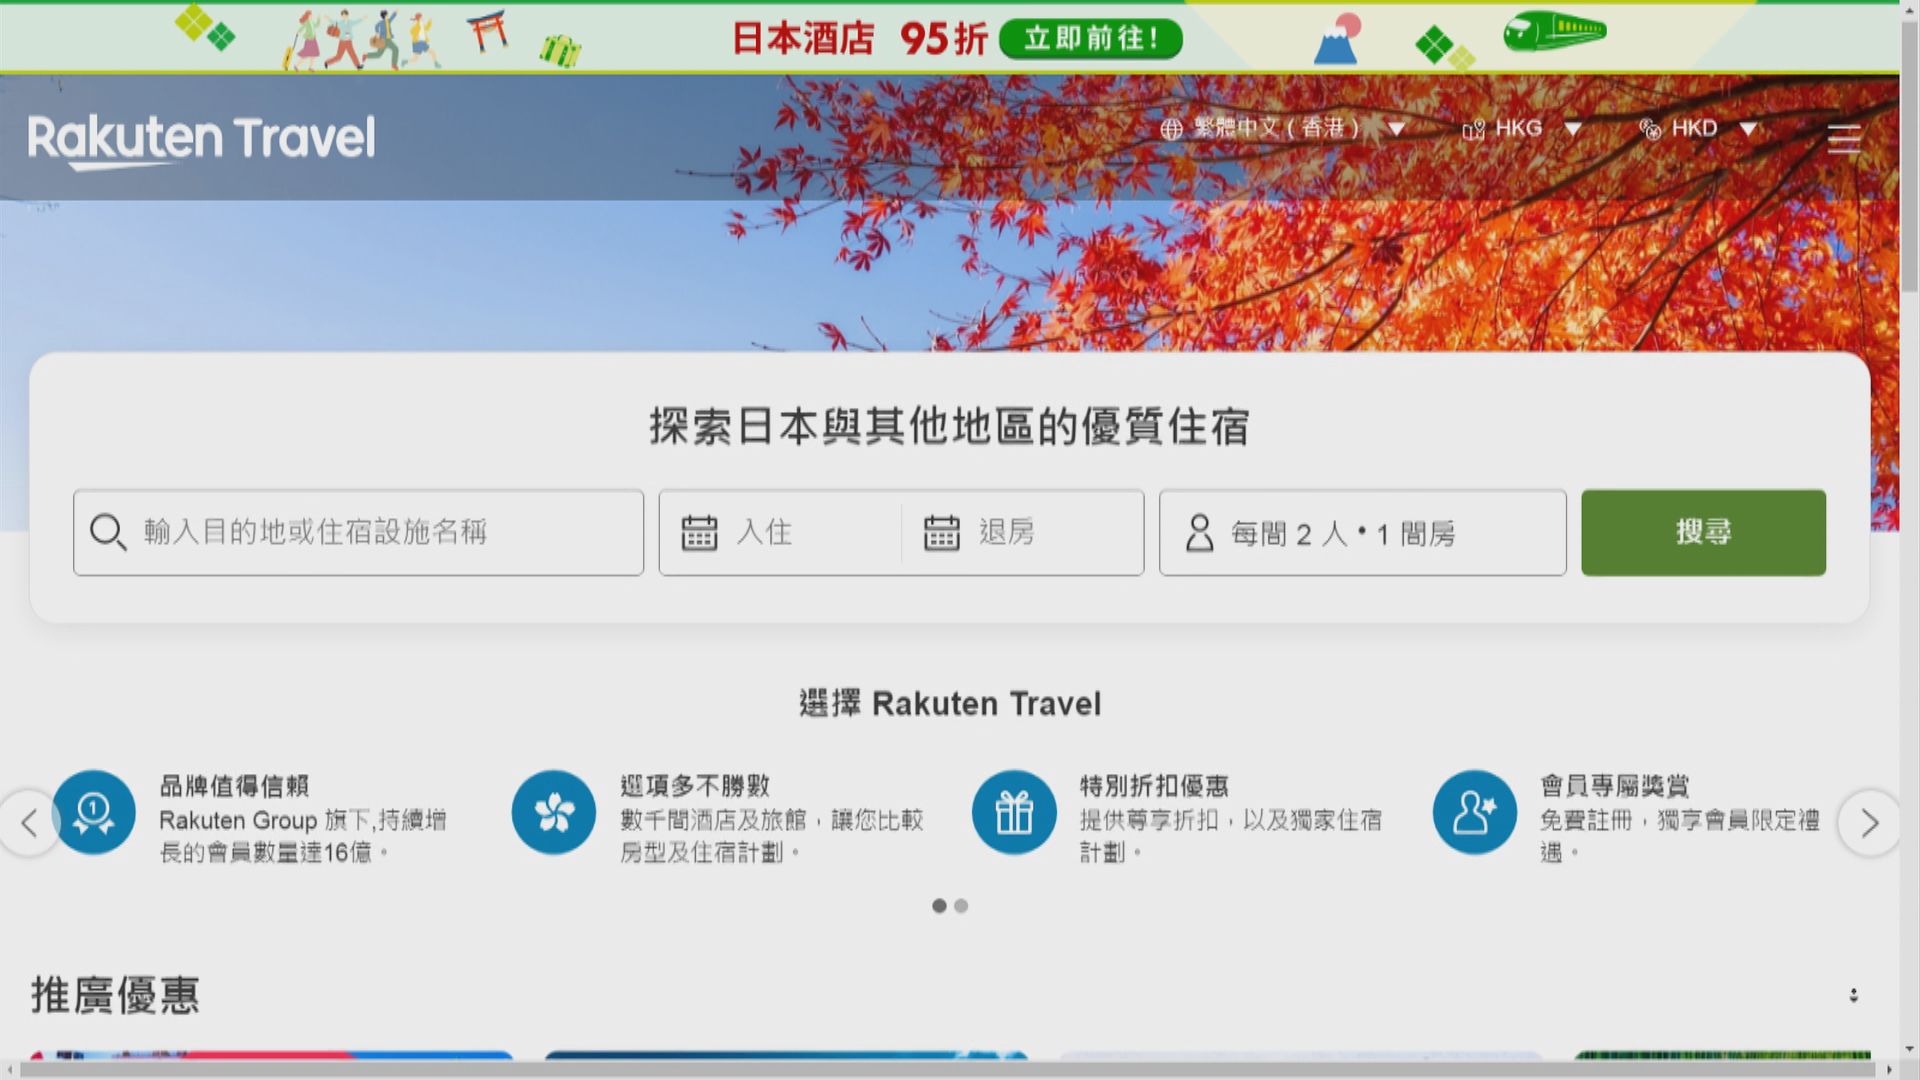This screenshot has height=1080, width=1920.
Task: Click the Rakuten Travel logo
Action: 201,140
